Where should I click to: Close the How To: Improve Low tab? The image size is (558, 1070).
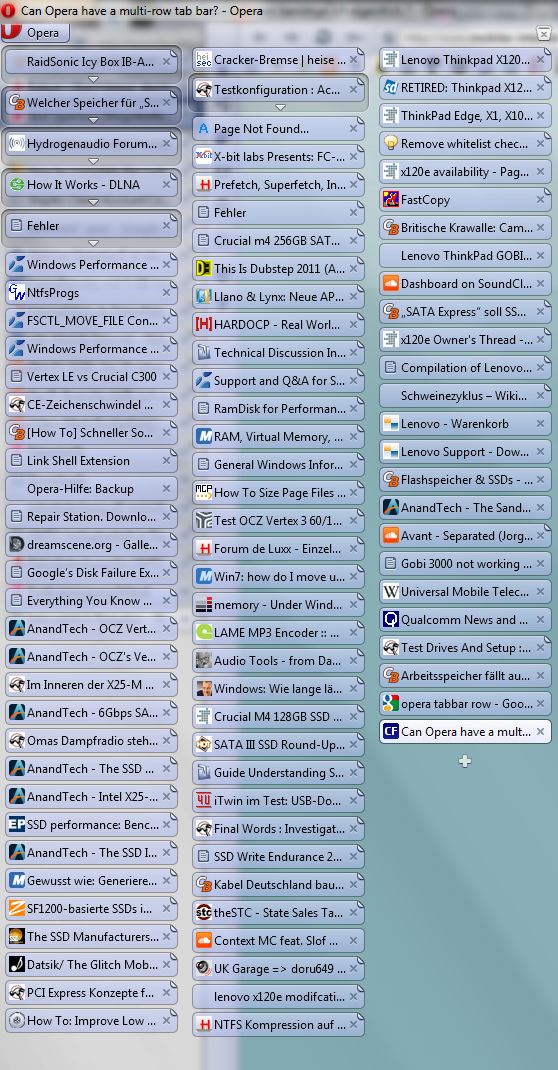click(x=166, y=1021)
